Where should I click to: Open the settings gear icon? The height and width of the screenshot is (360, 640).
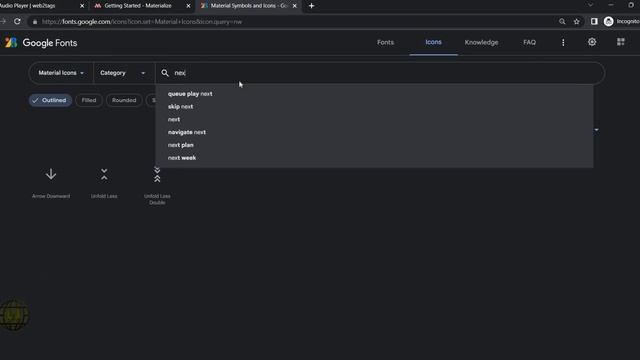click(592, 42)
